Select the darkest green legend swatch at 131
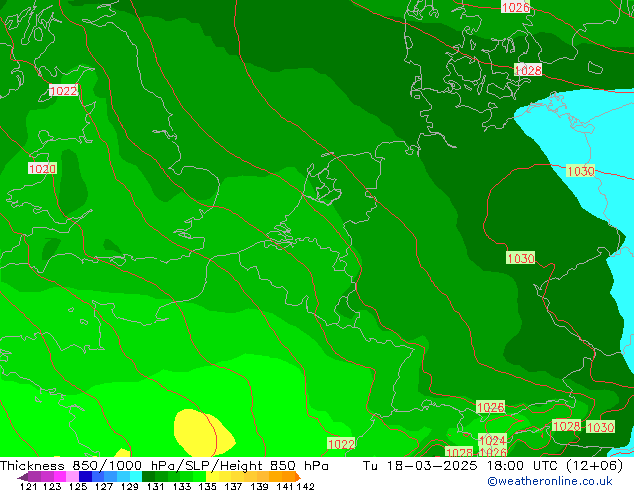Viewport: 634px width, 490px height. click(148, 476)
